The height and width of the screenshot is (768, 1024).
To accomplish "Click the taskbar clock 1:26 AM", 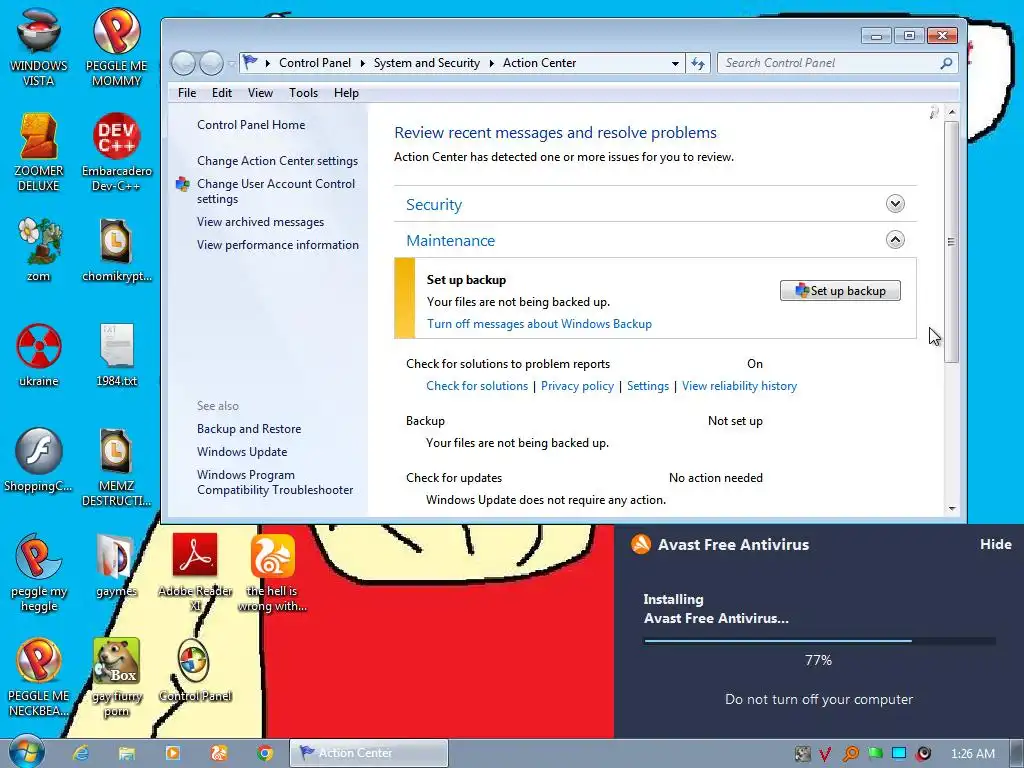I will click(x=972, y=754).
